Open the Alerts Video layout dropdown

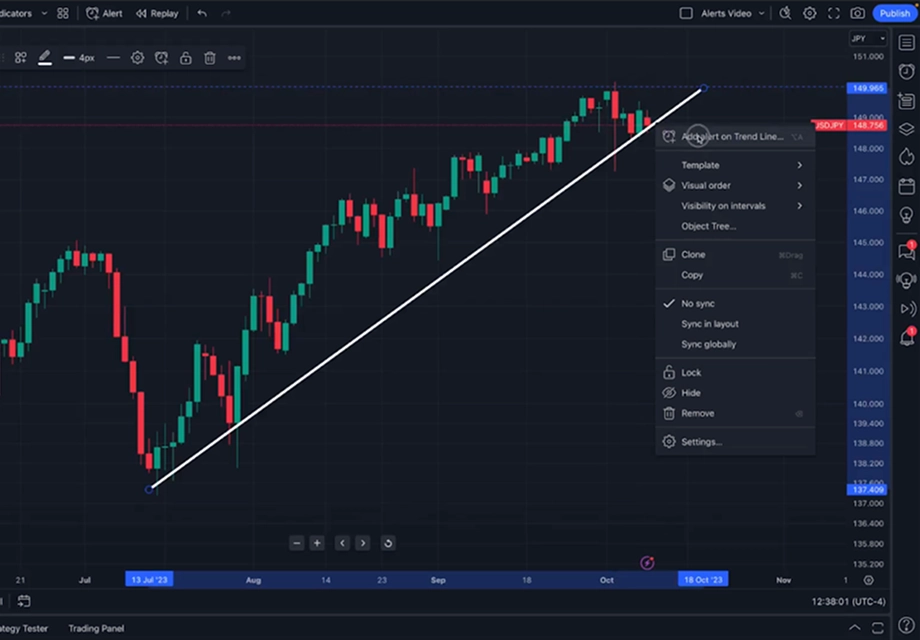click(733, 13)
